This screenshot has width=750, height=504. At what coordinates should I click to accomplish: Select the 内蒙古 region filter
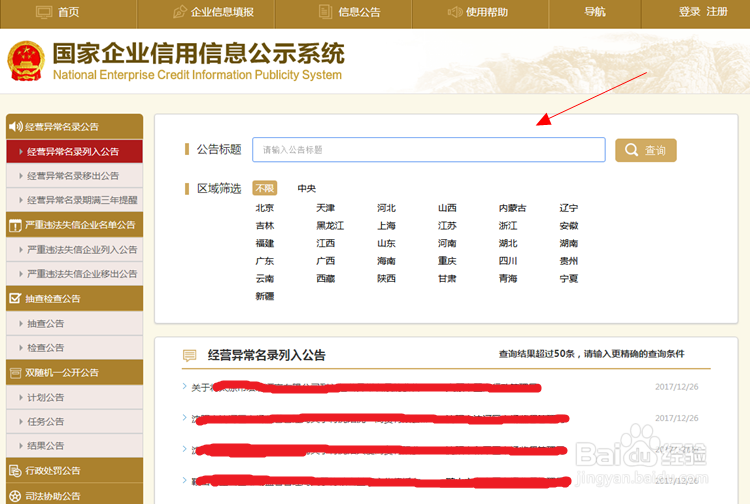[x=512, y=208]
